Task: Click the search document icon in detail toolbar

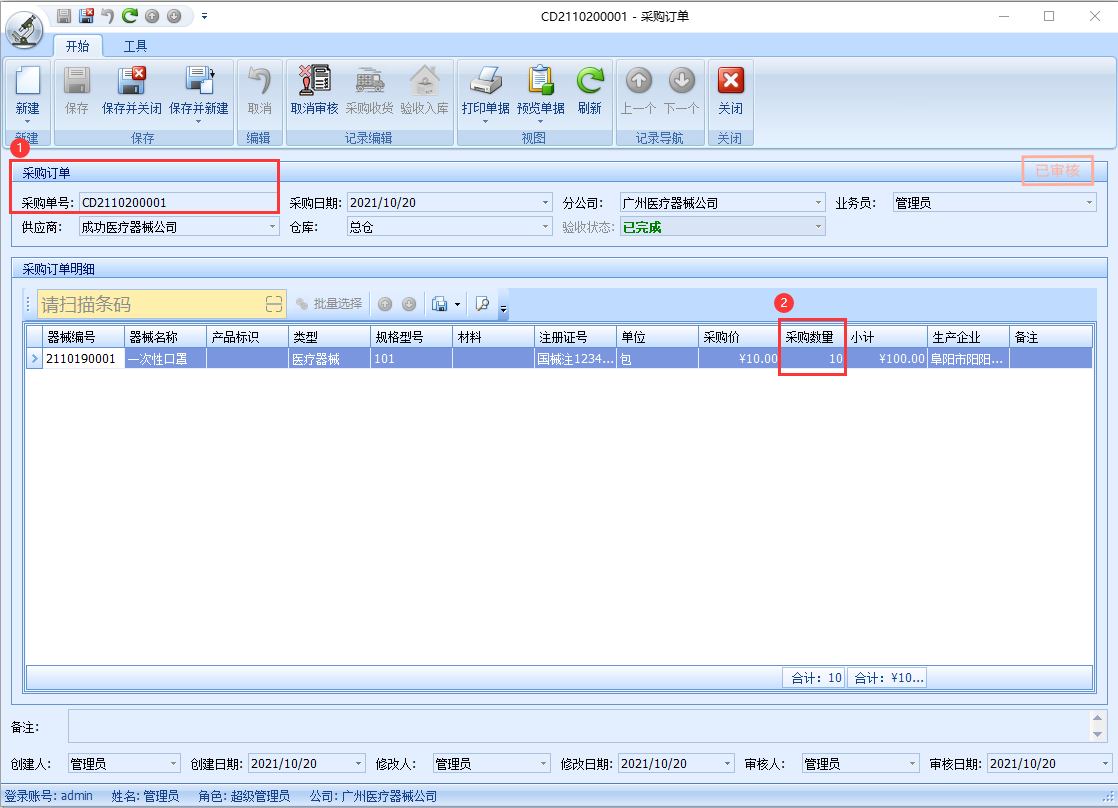Action: tap(483, 305)
